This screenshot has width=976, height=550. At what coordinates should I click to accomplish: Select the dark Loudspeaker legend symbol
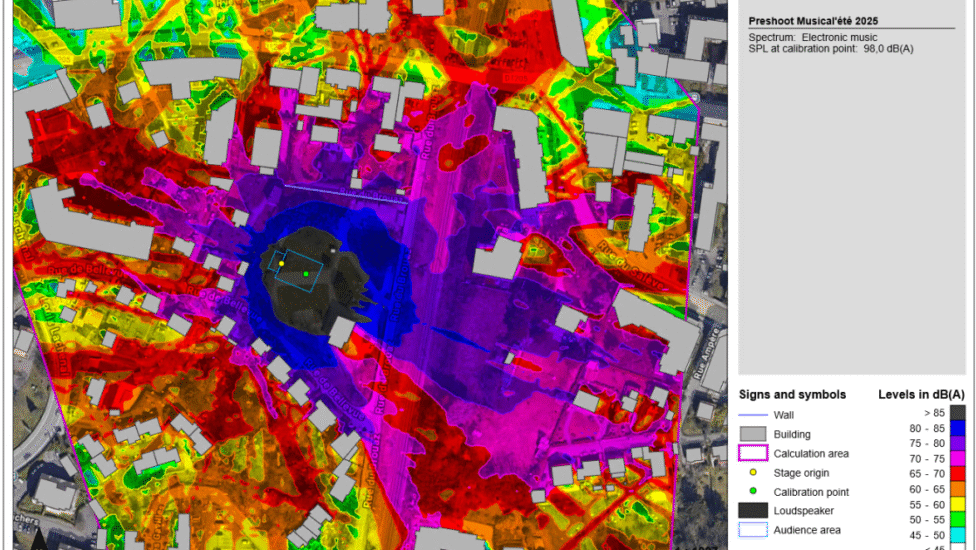pyautogui.click(x=754, y=510)
